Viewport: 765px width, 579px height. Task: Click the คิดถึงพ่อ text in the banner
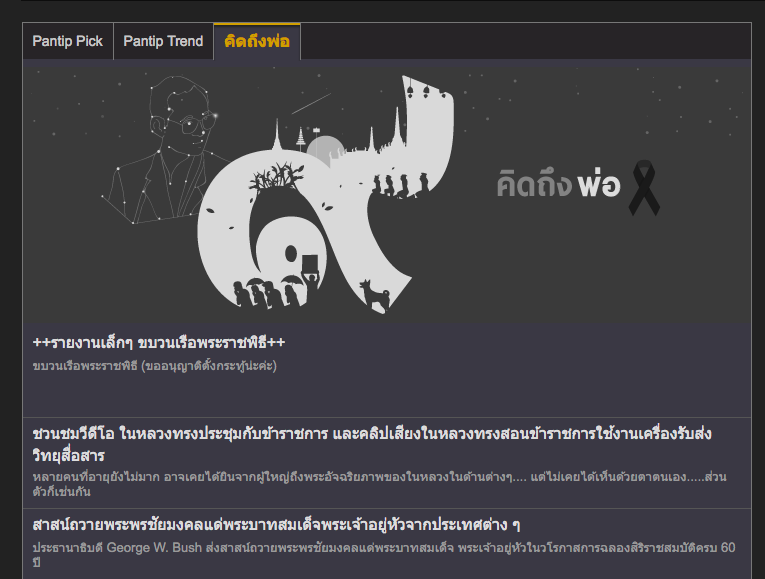click(x=558, y=186)
